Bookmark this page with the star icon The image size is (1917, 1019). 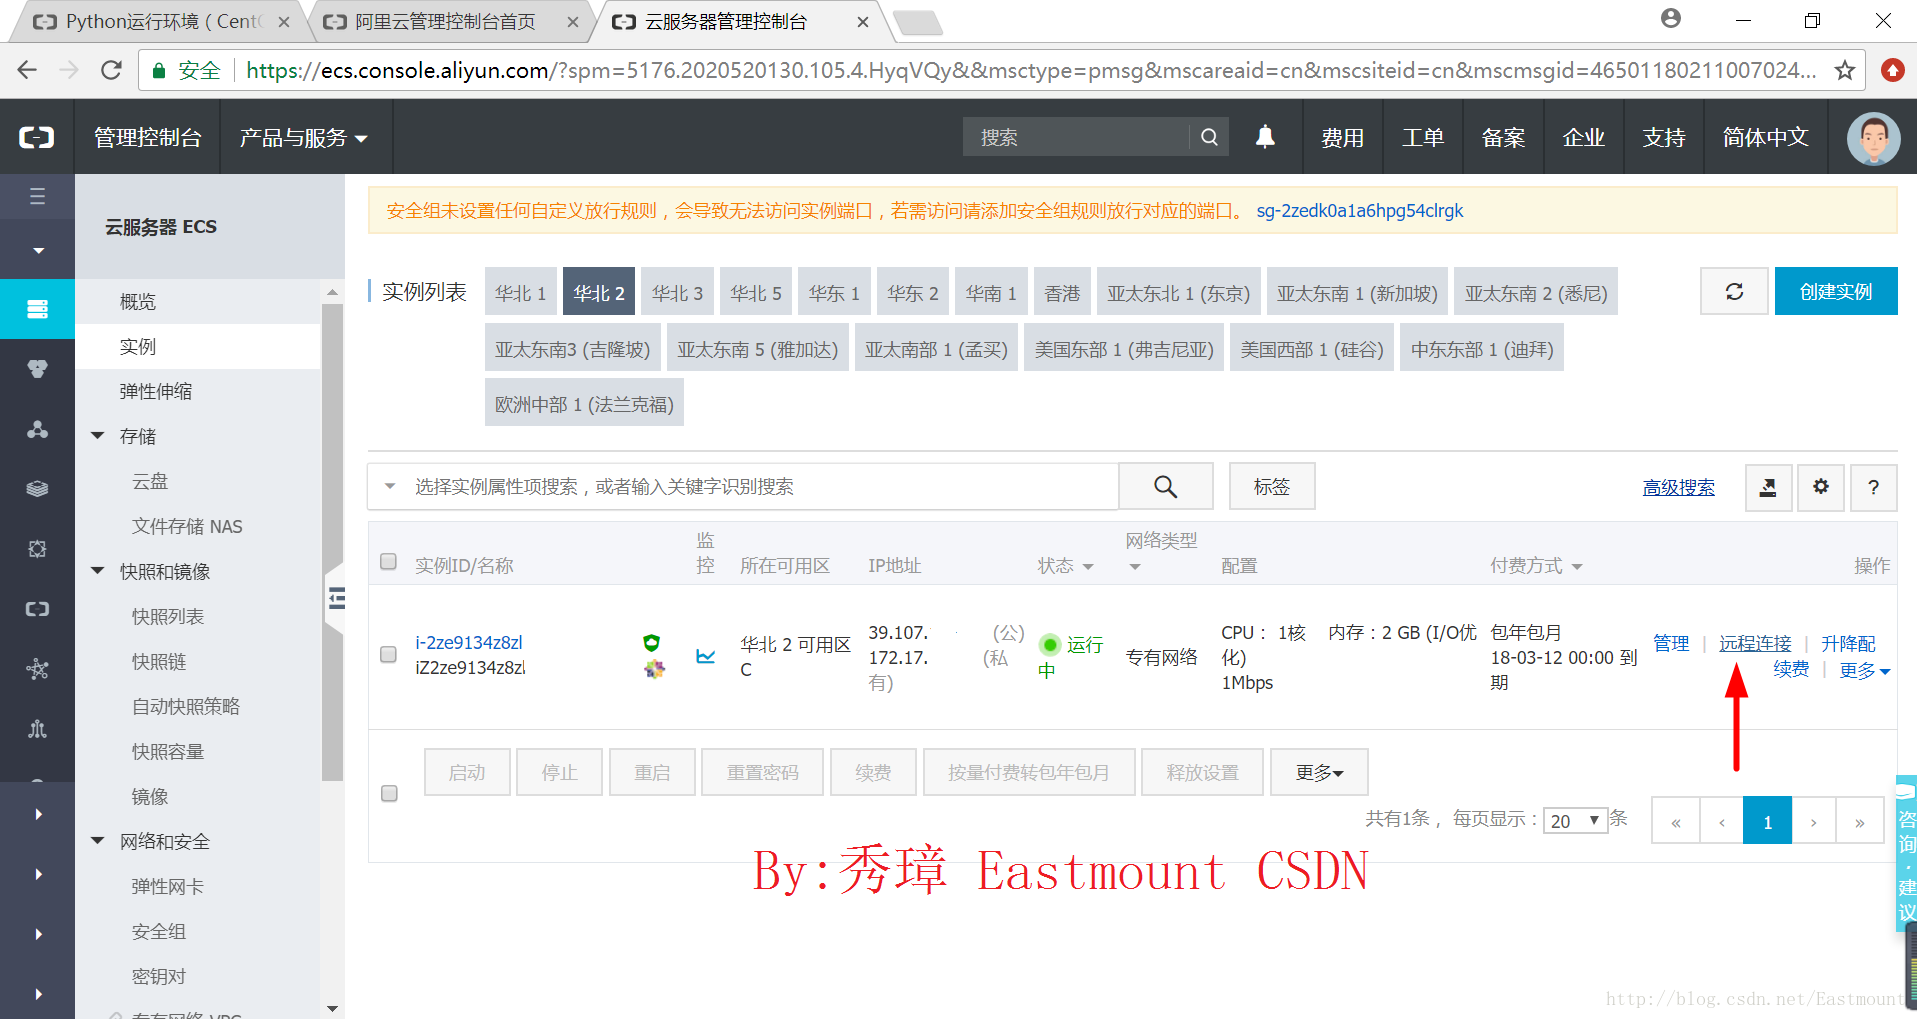(x=1845, y=70)
